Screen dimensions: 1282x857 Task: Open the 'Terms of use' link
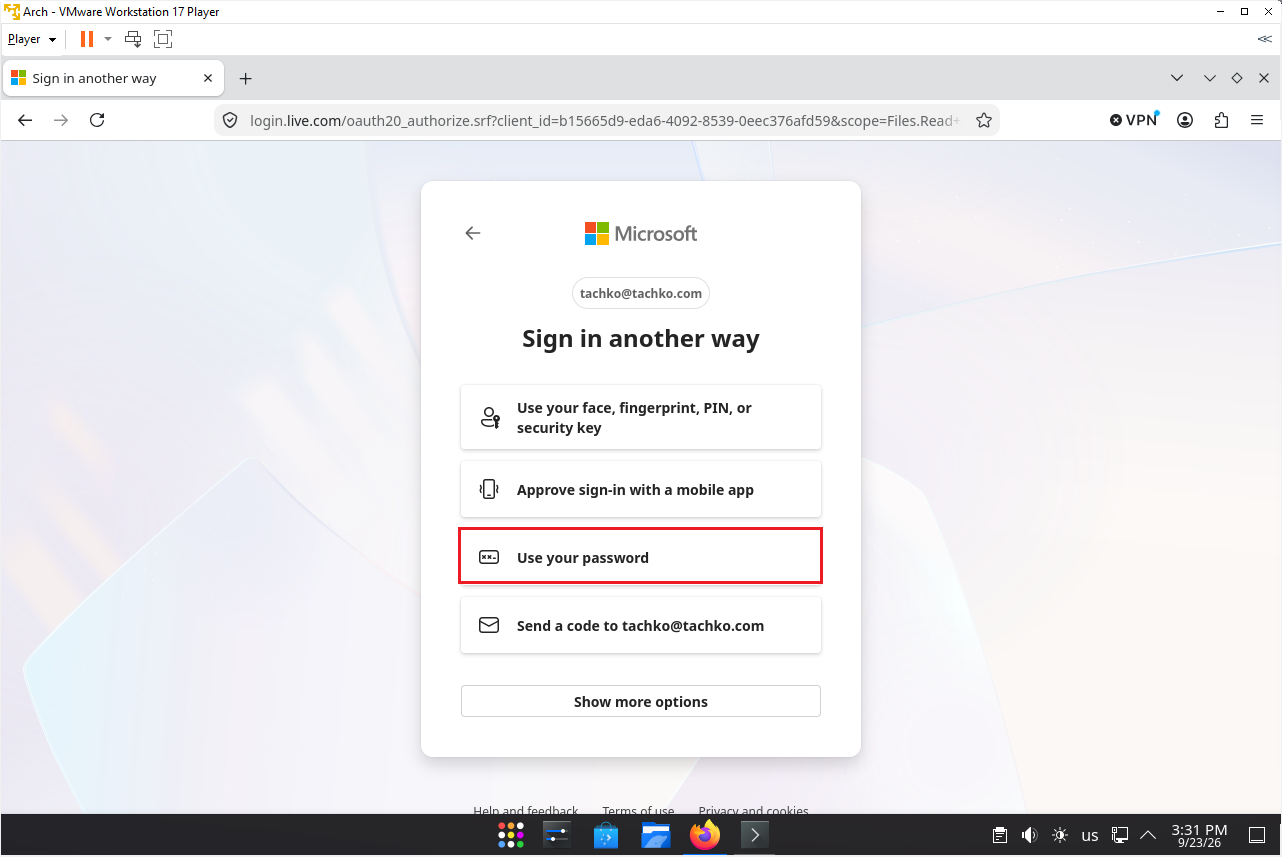(x=638, y=810)
